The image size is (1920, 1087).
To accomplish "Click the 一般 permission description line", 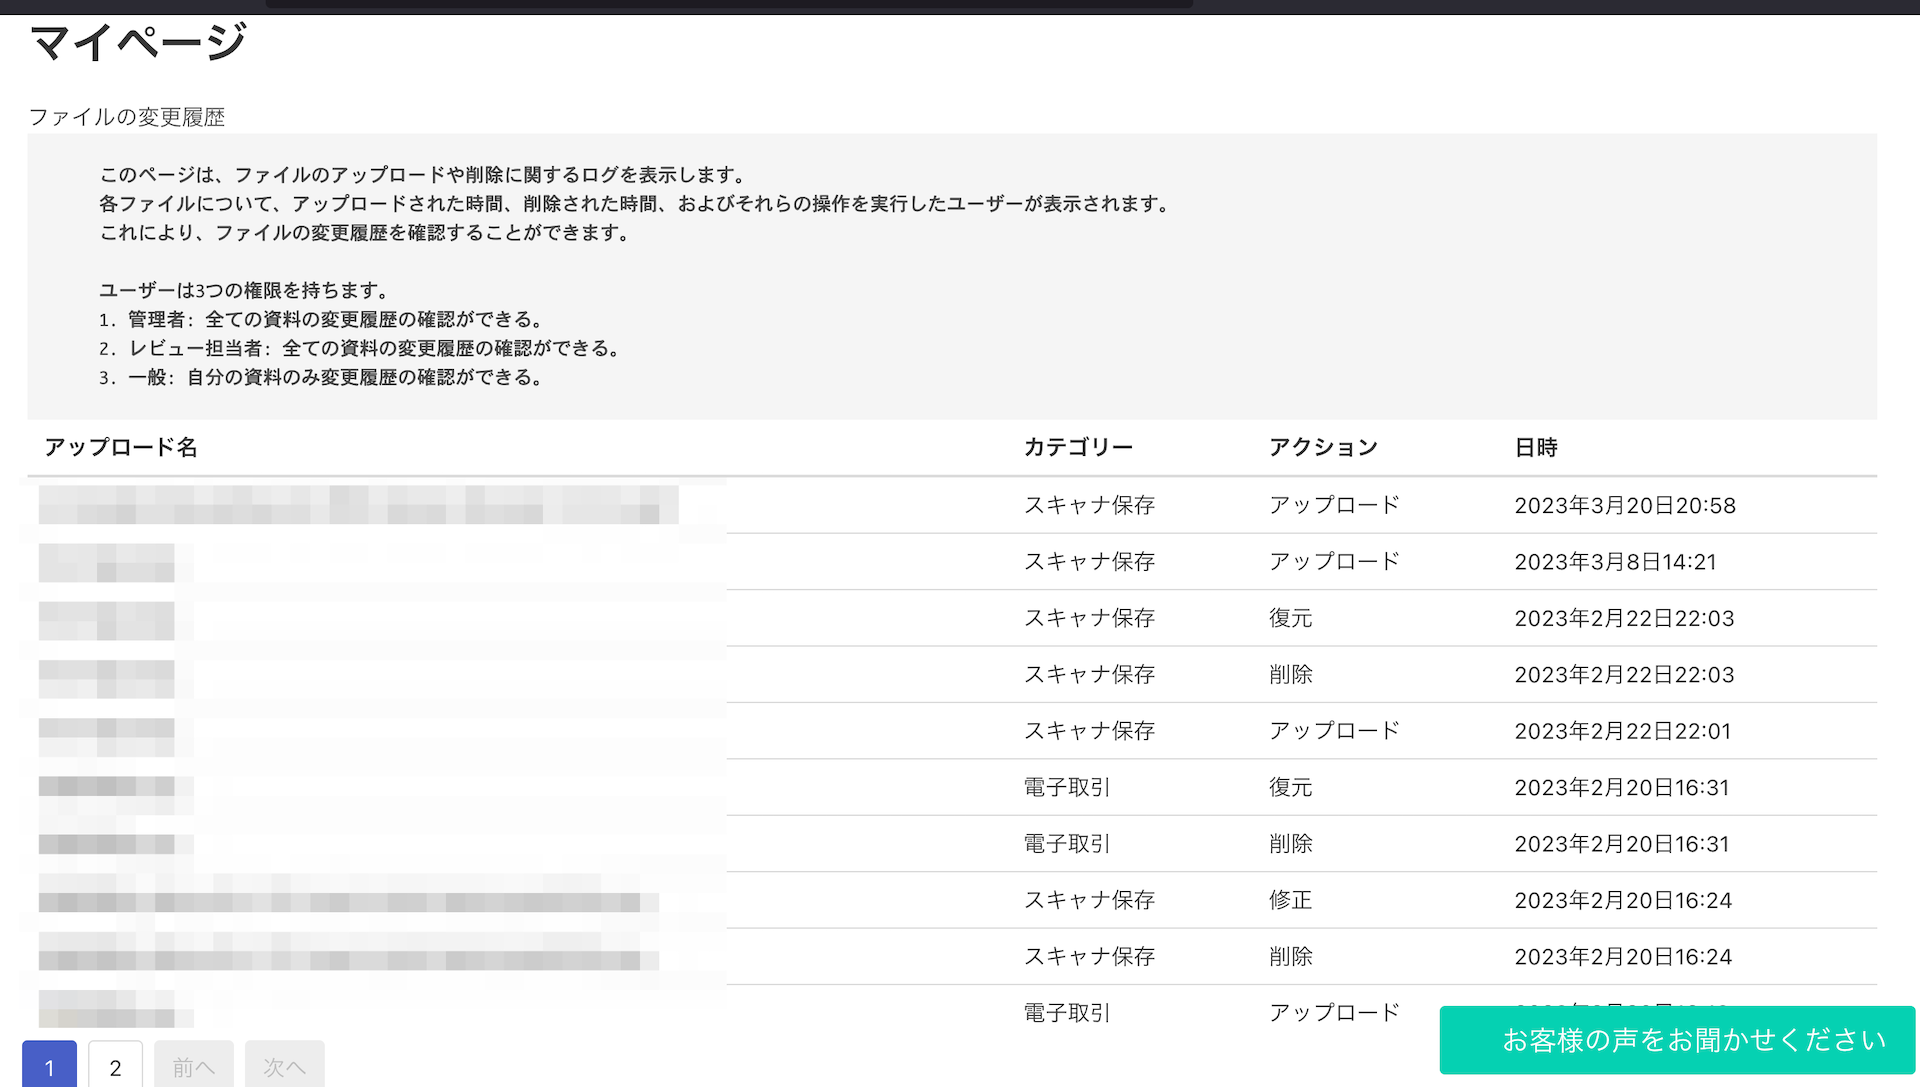I will (x=322, y=378).
